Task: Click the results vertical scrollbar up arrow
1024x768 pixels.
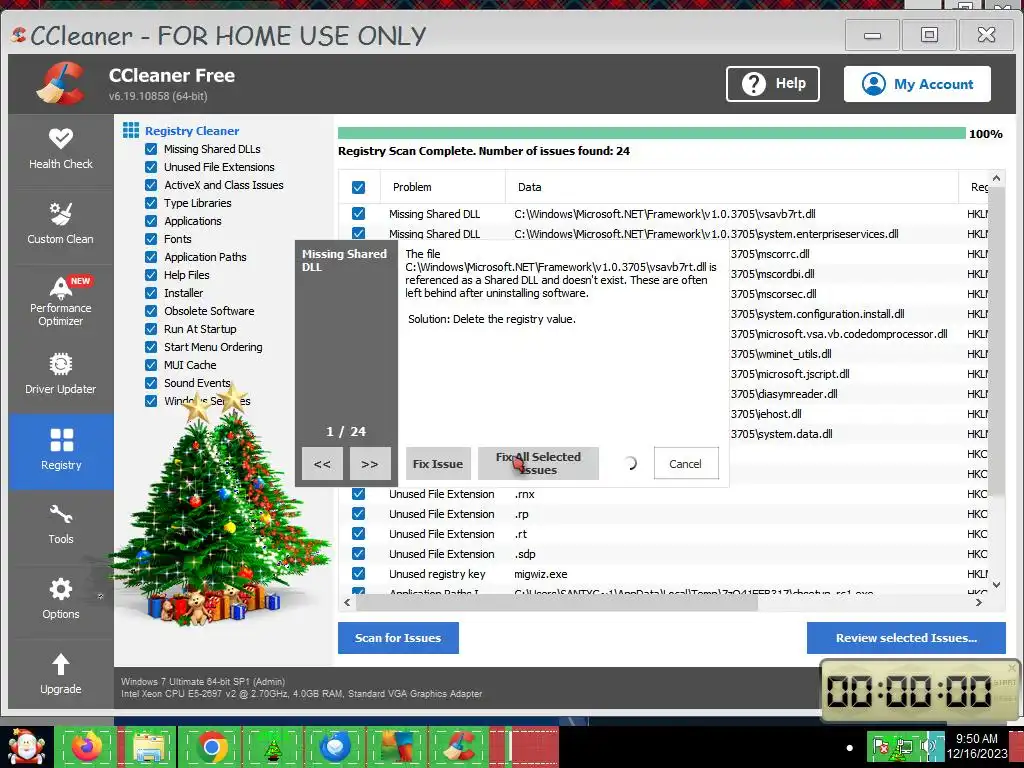Action: [996, 178]
